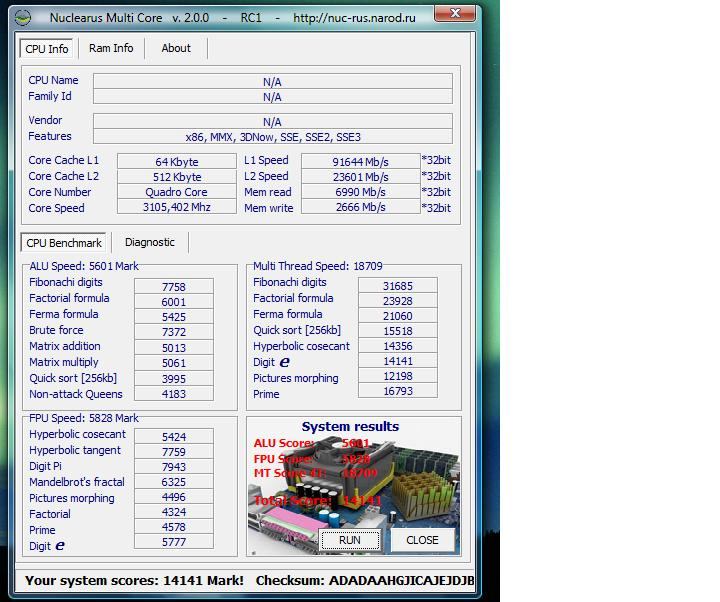Start the benchmark with the RUN button
This screenshot has width=720, height=602.
[350, 540]
